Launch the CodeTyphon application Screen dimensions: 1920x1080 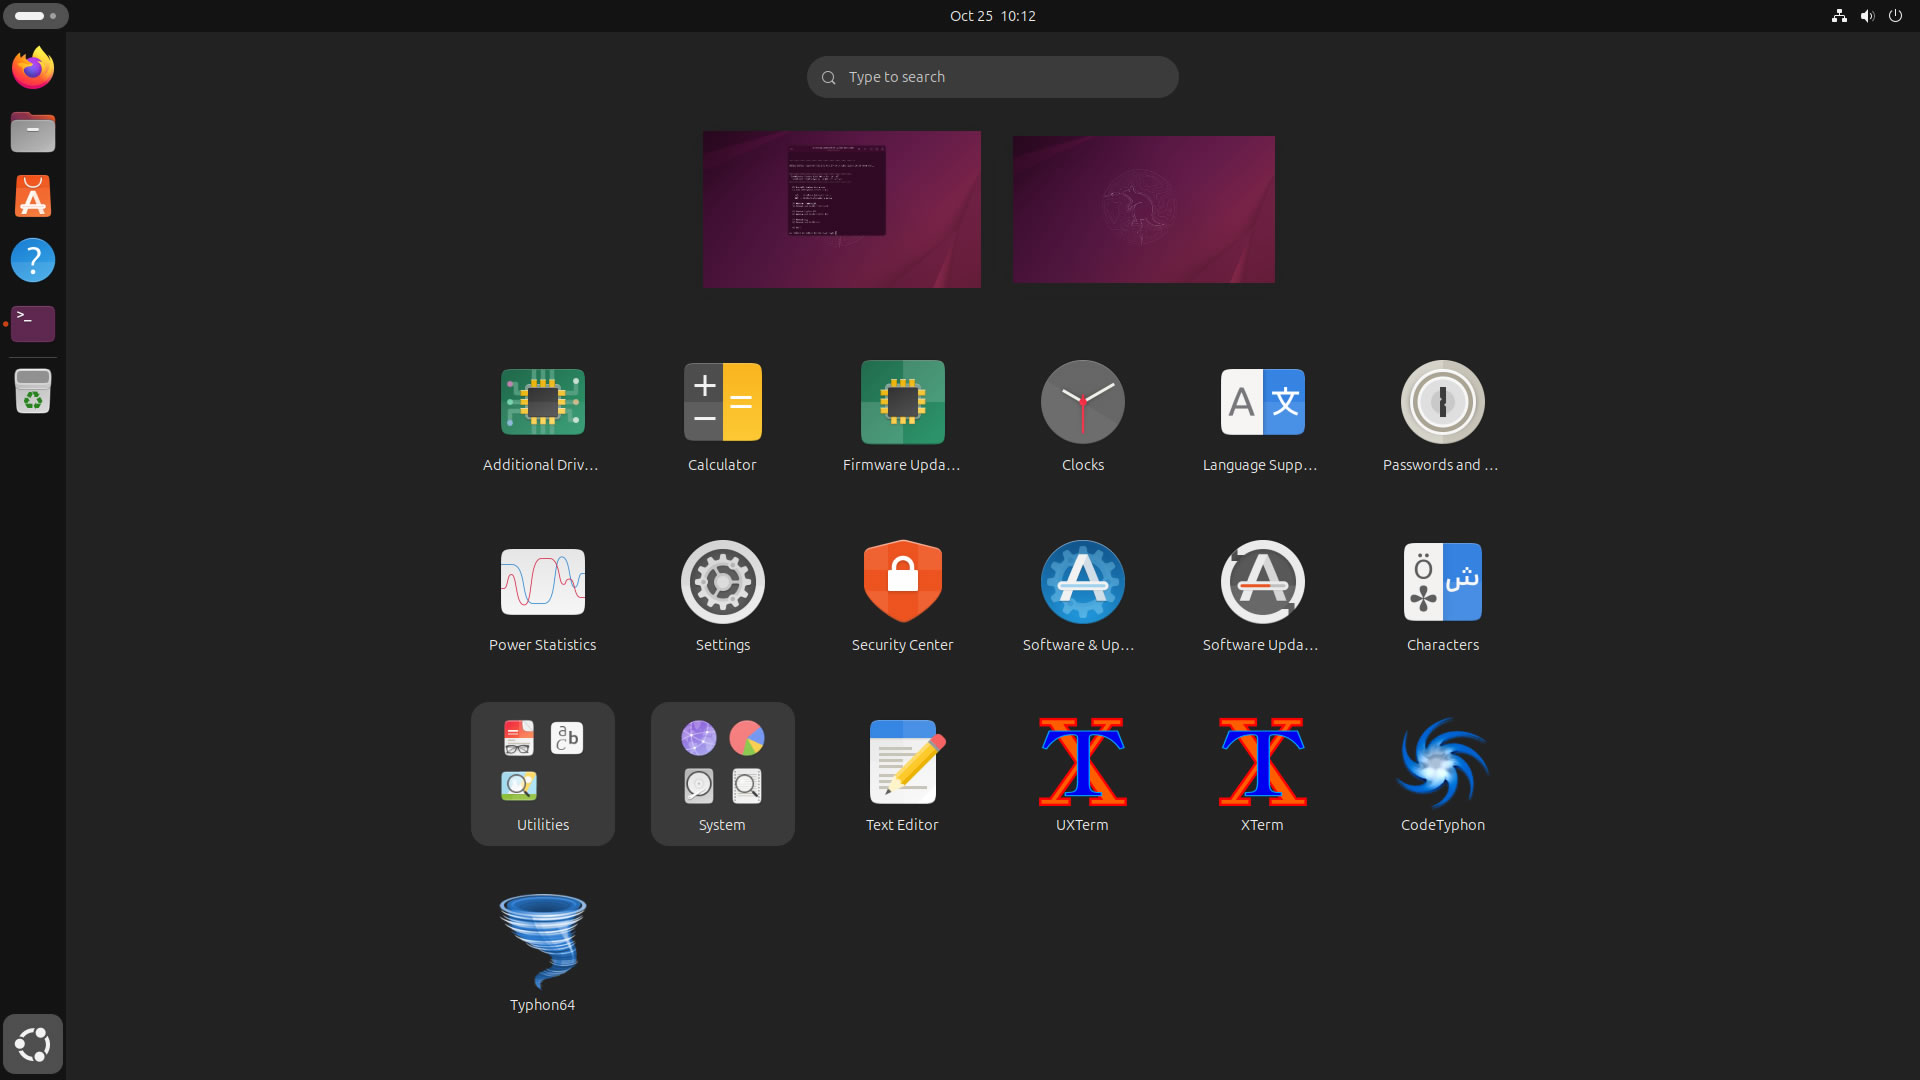click(x=1442, y=763)
